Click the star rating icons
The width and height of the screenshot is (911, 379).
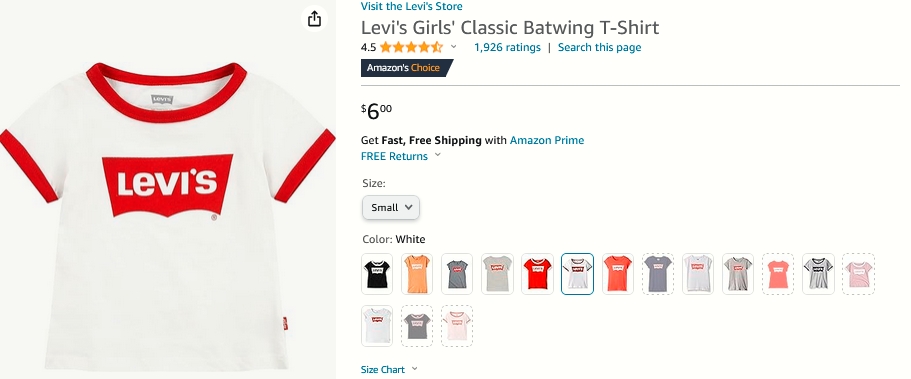(x=411, y=48)
